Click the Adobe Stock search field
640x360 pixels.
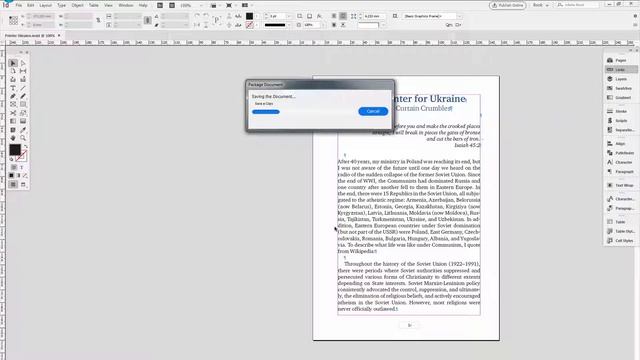[578, 5]
